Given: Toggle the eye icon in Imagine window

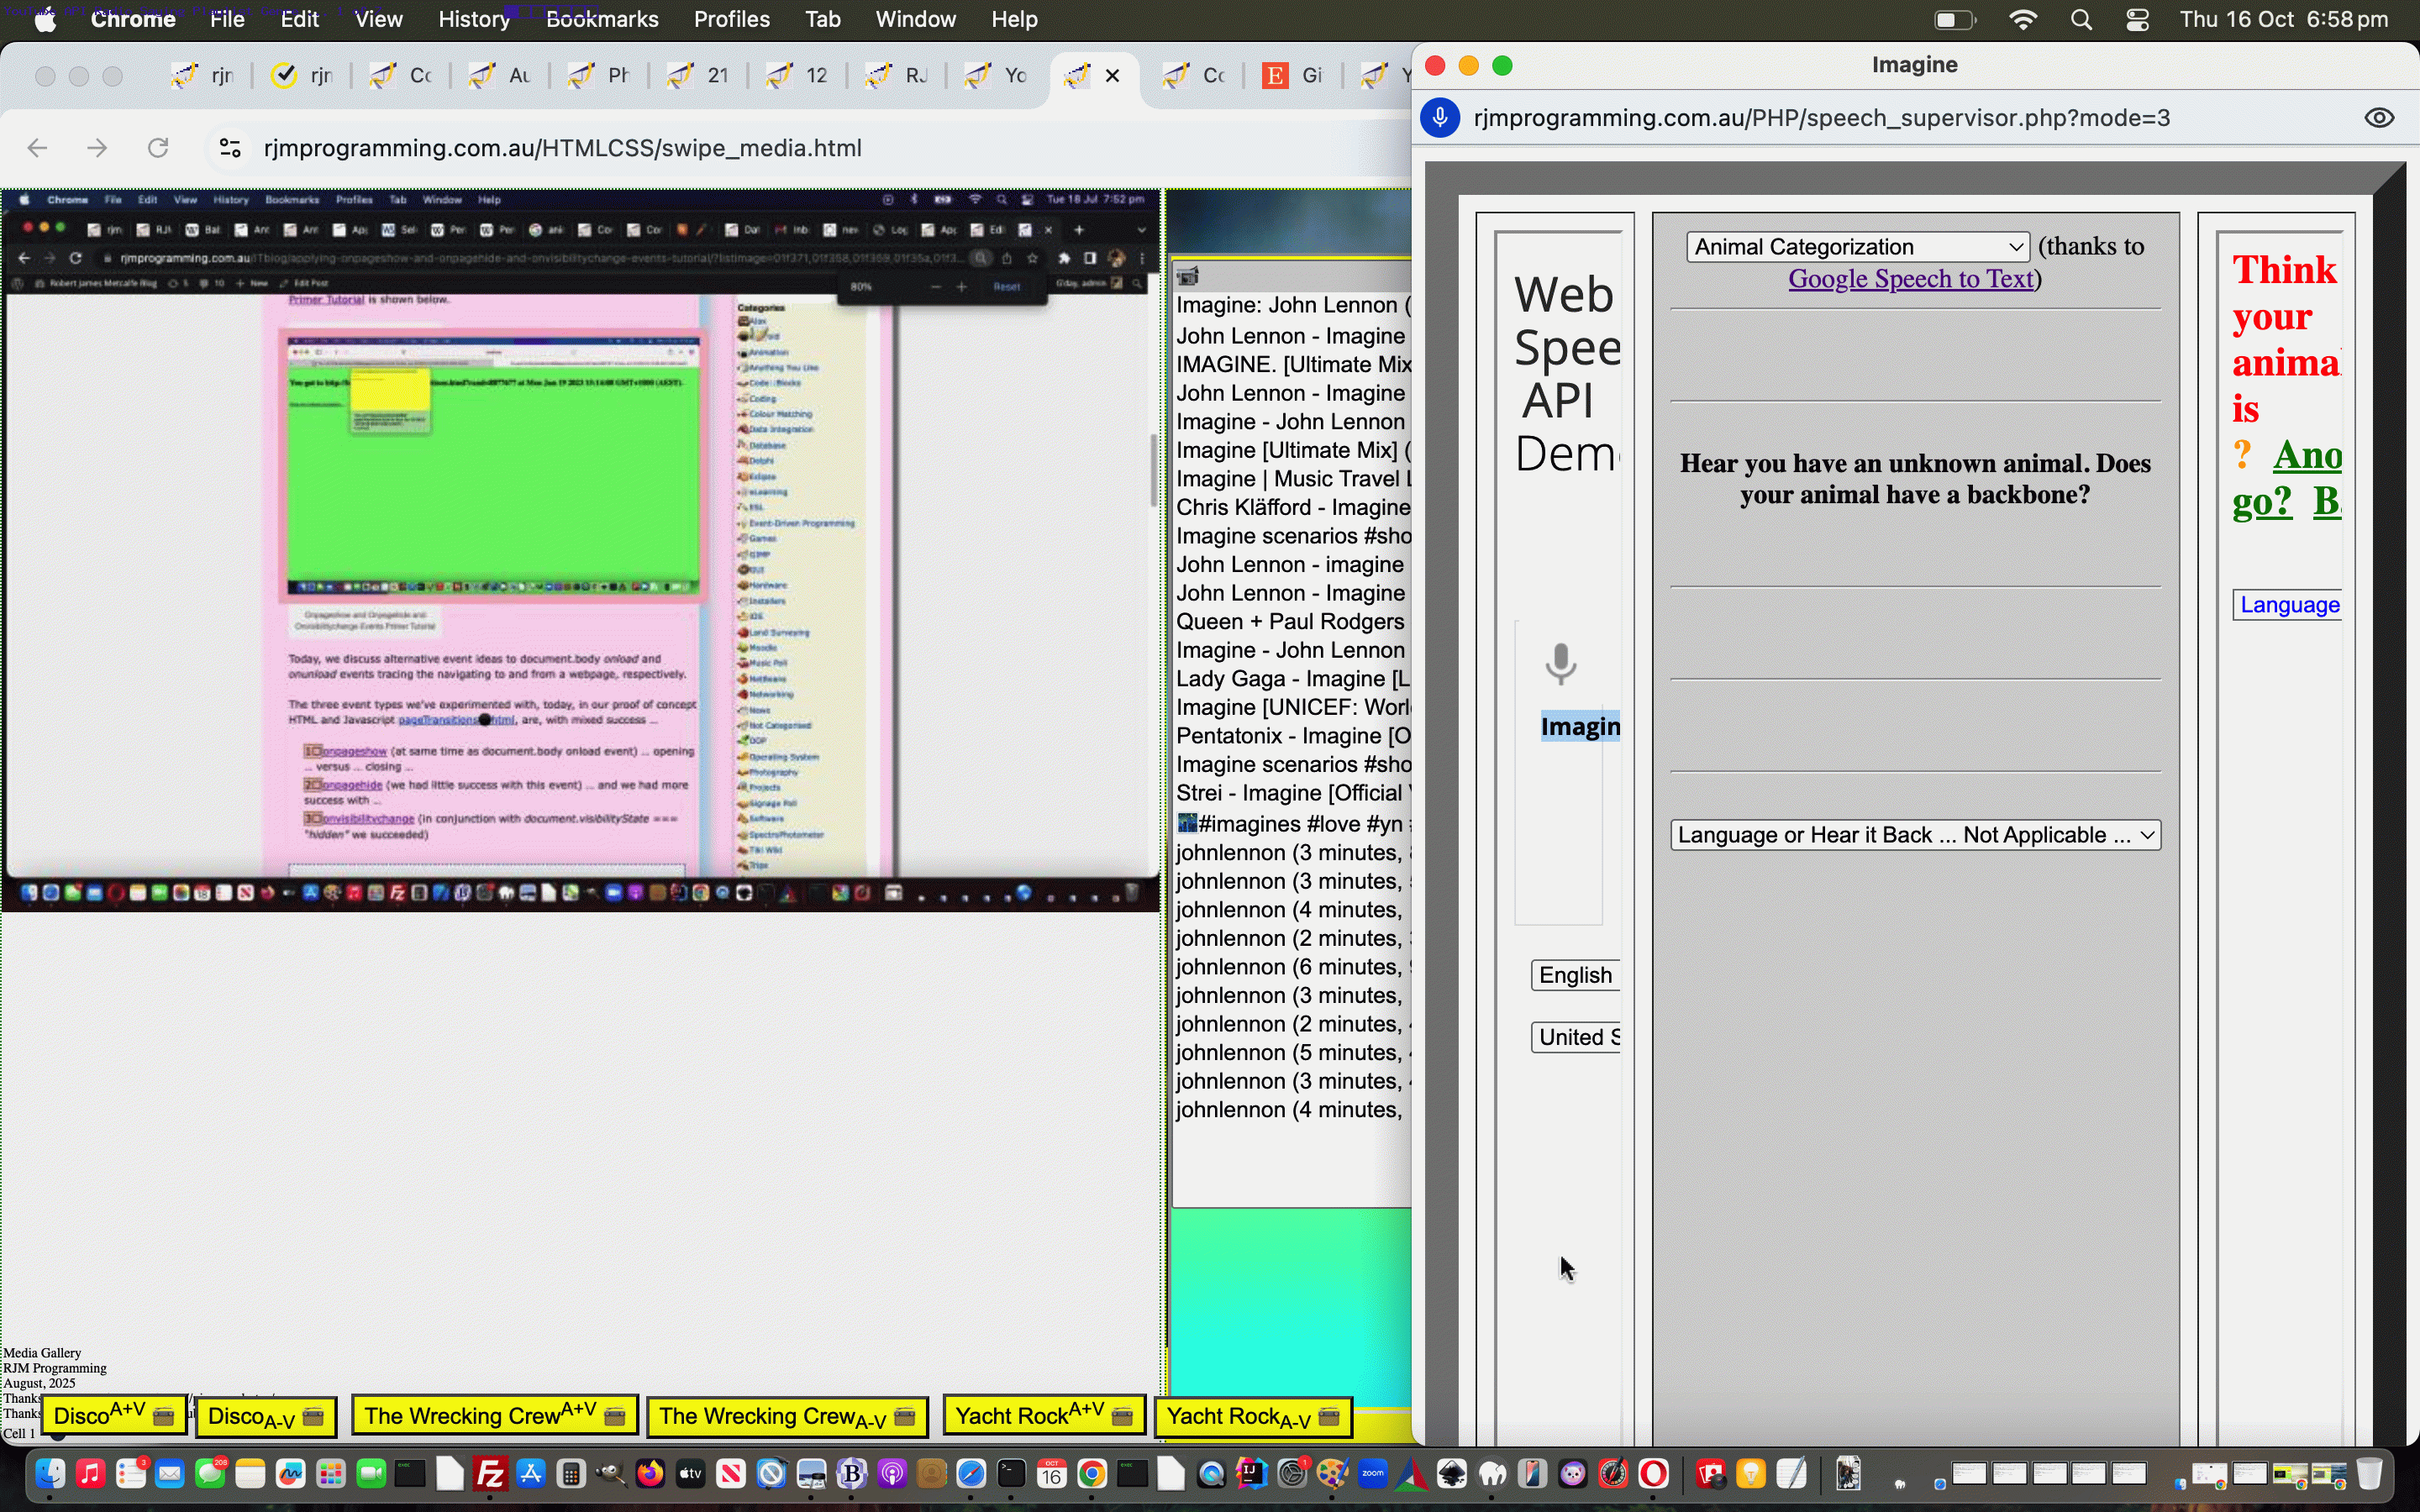Looking at the screenshot, I should point(2379,118).
